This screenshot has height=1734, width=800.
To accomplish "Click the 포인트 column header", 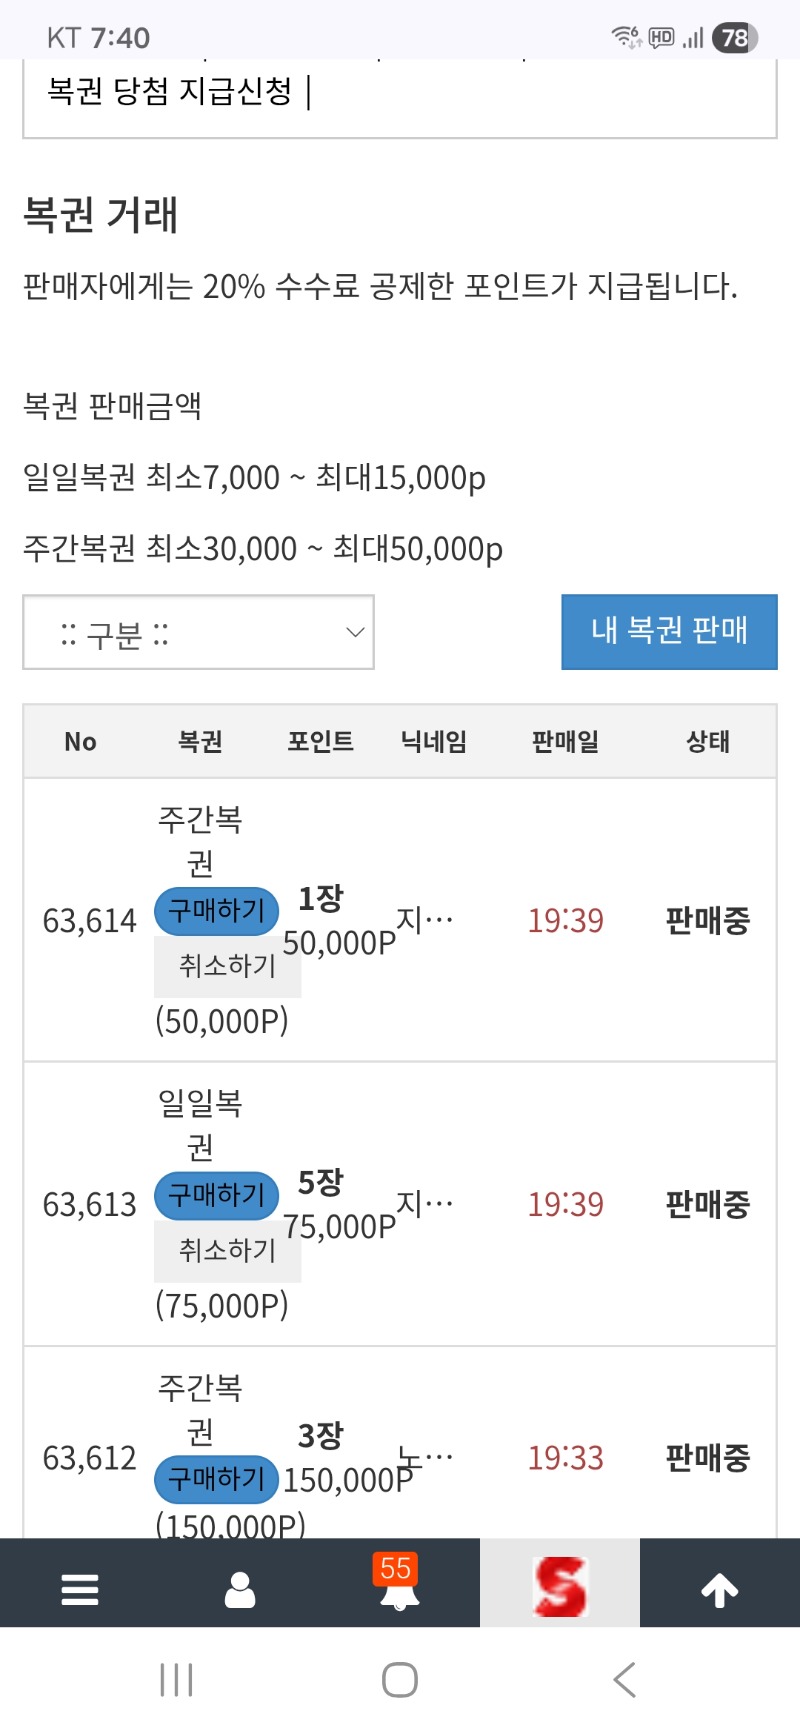I will click(321, 742).
